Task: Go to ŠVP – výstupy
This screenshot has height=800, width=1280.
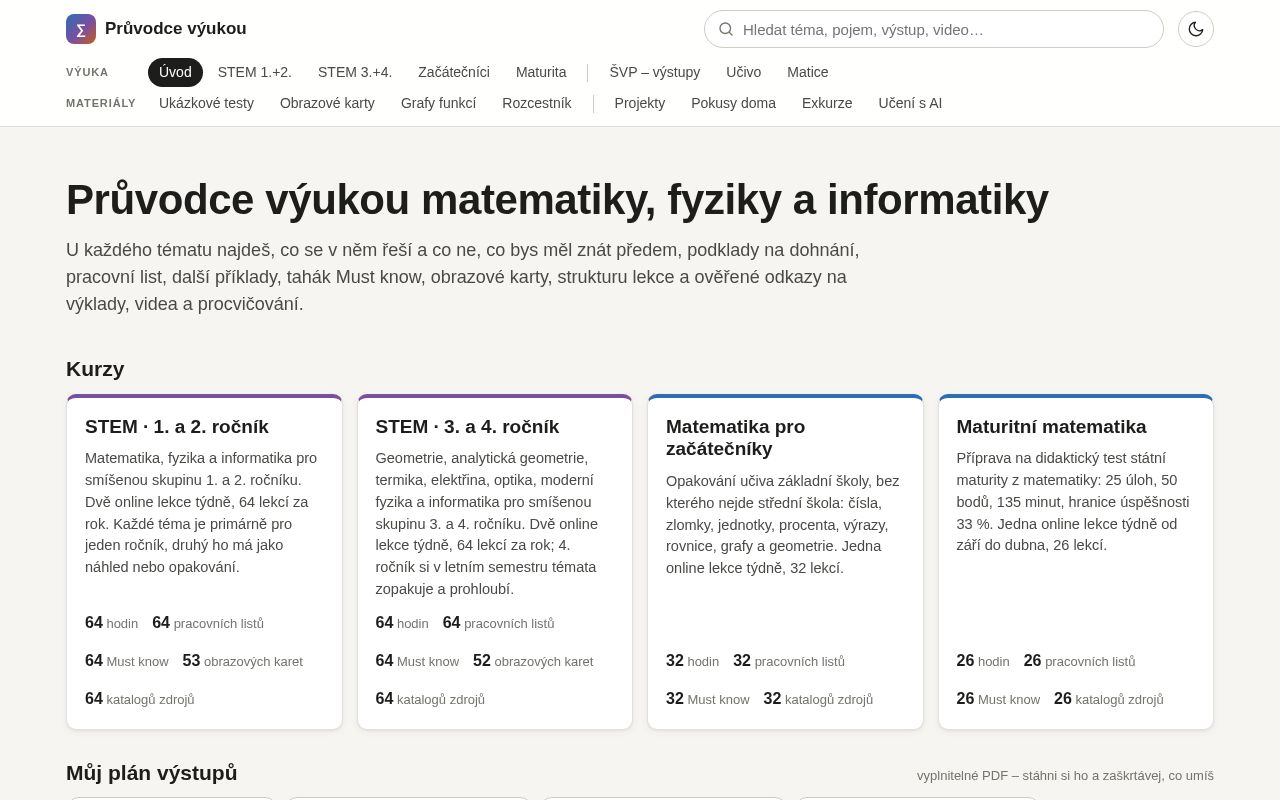Action: (655, 72)
